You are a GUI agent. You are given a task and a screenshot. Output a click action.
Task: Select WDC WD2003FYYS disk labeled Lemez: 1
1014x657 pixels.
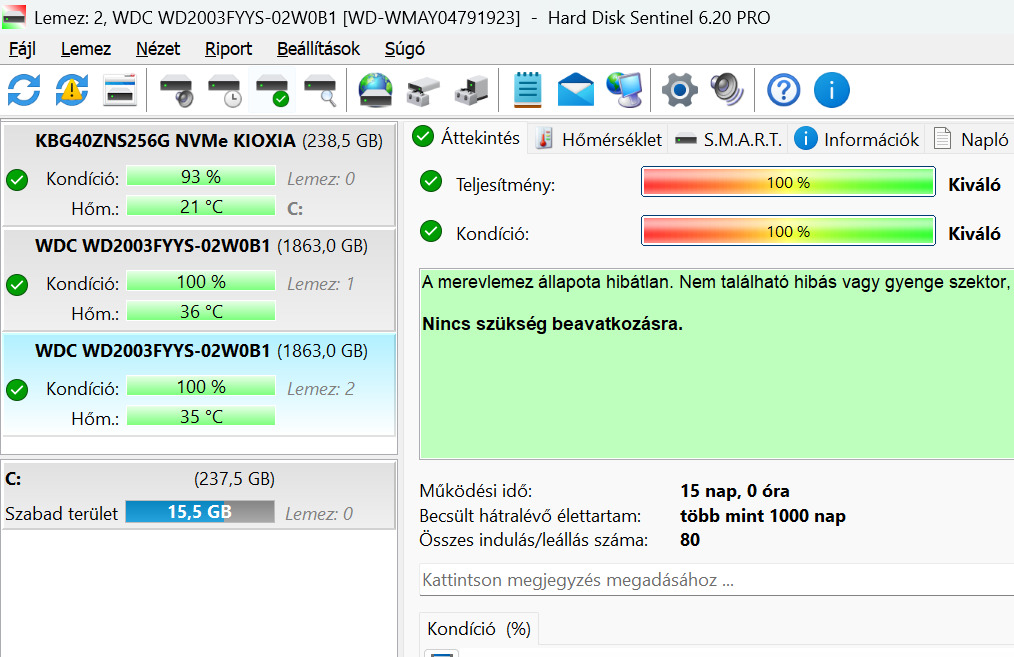pos(199,279)
